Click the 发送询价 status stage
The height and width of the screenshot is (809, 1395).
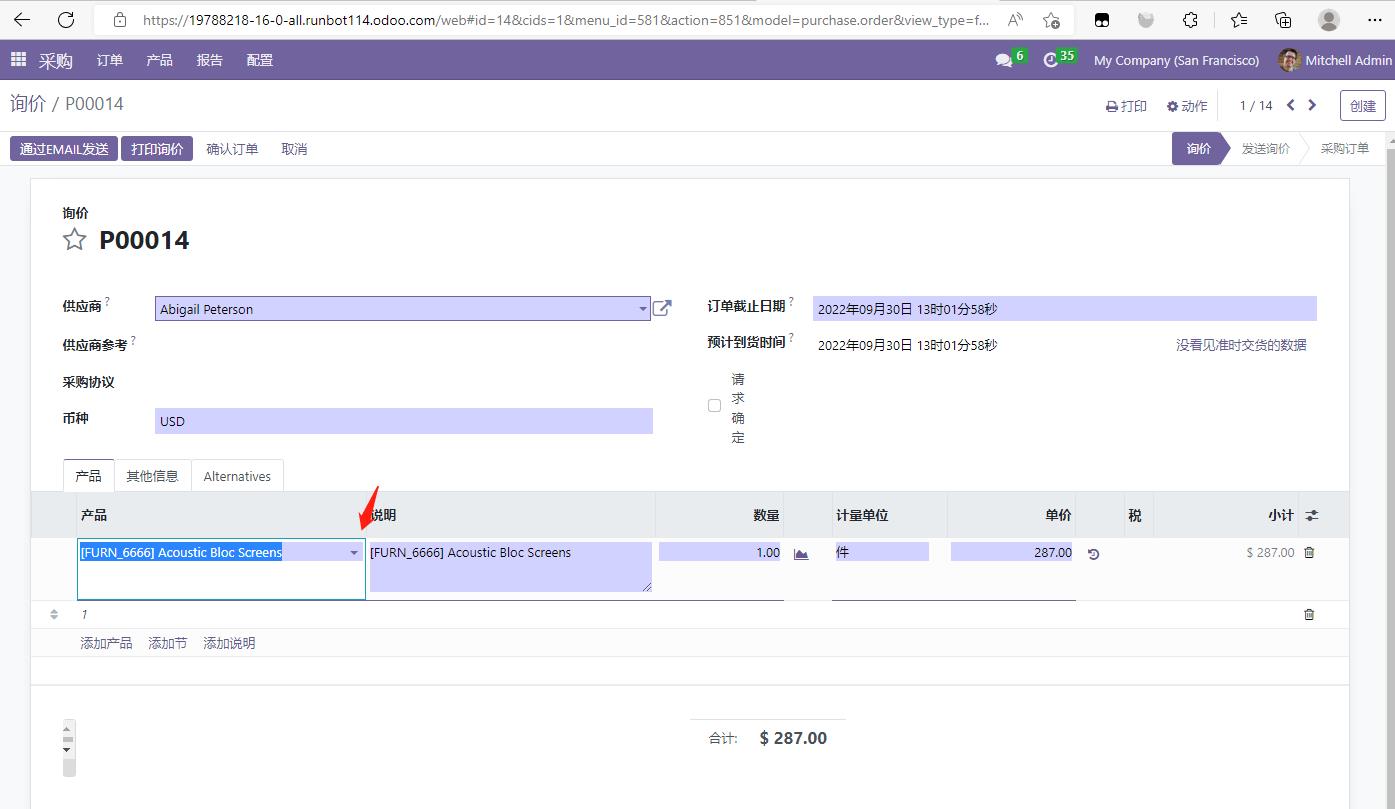coord(1265,149)
